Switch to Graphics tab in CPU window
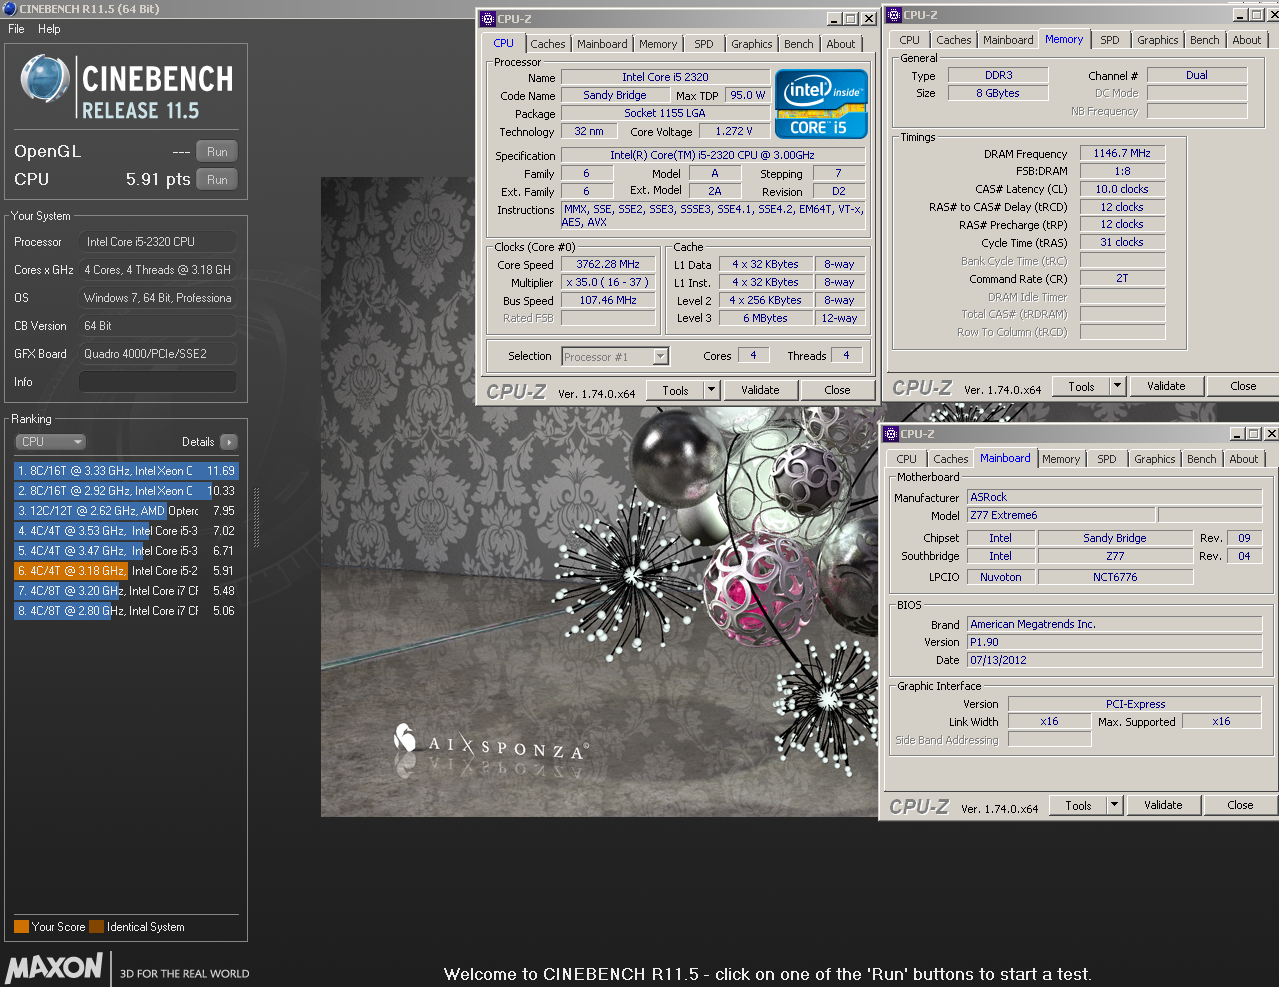The width and height of the screenshot is (1279, 987). [x=751, y=44]
